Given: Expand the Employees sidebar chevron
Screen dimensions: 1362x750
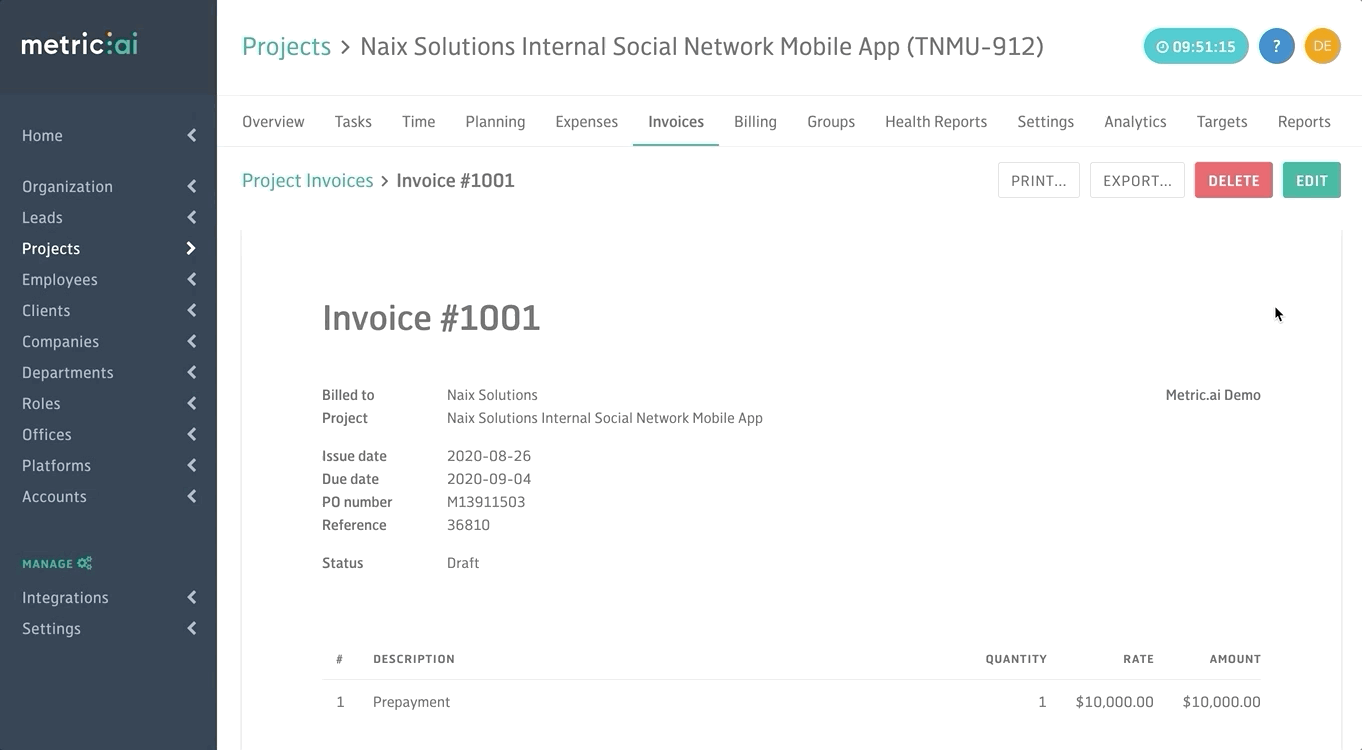Looking at the screenshot, I should pyautogui.click(x=191, y=279).
